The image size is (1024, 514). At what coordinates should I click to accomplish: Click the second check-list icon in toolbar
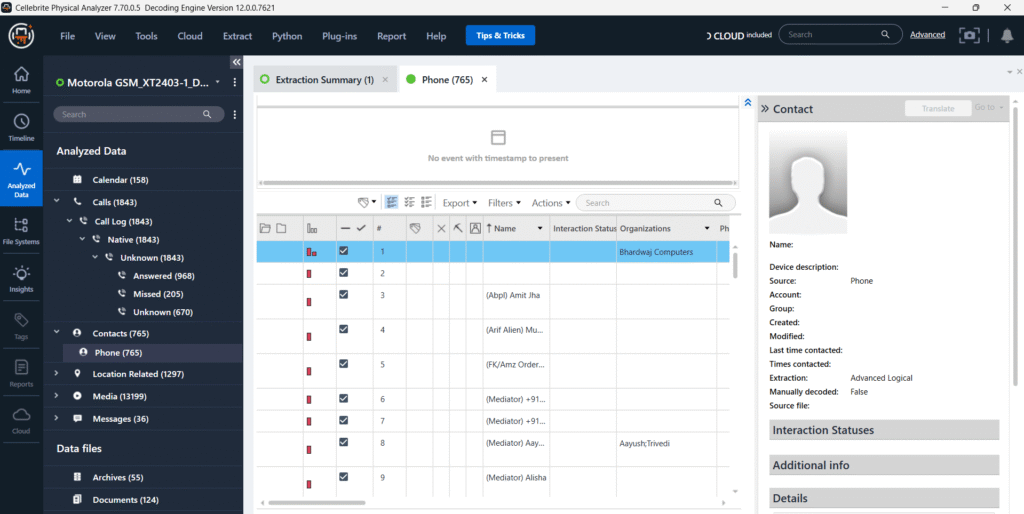coord(410,202)
